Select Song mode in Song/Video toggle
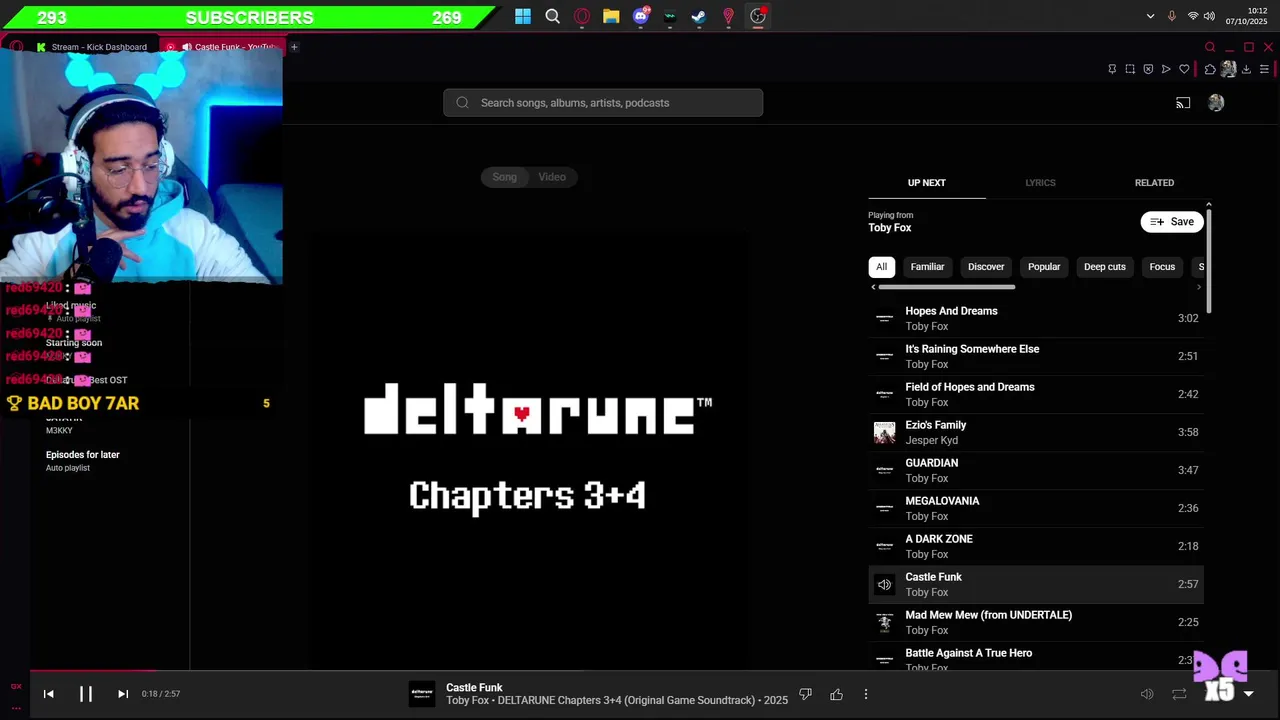 coord(504,177)
